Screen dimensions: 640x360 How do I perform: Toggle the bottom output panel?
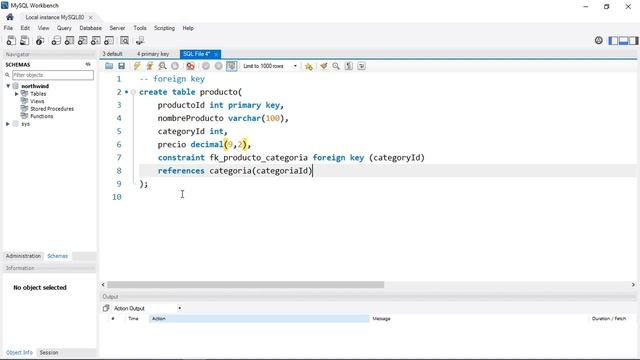coord(623,40)
